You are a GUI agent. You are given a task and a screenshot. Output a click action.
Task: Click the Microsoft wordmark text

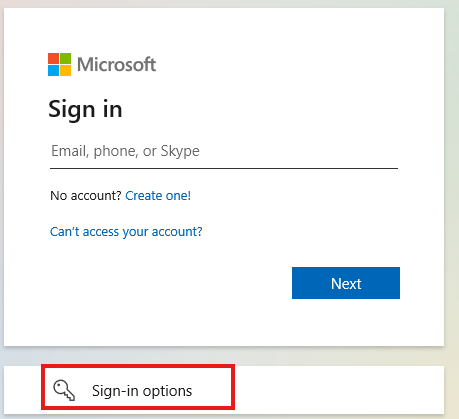click(x=116, y=64)
